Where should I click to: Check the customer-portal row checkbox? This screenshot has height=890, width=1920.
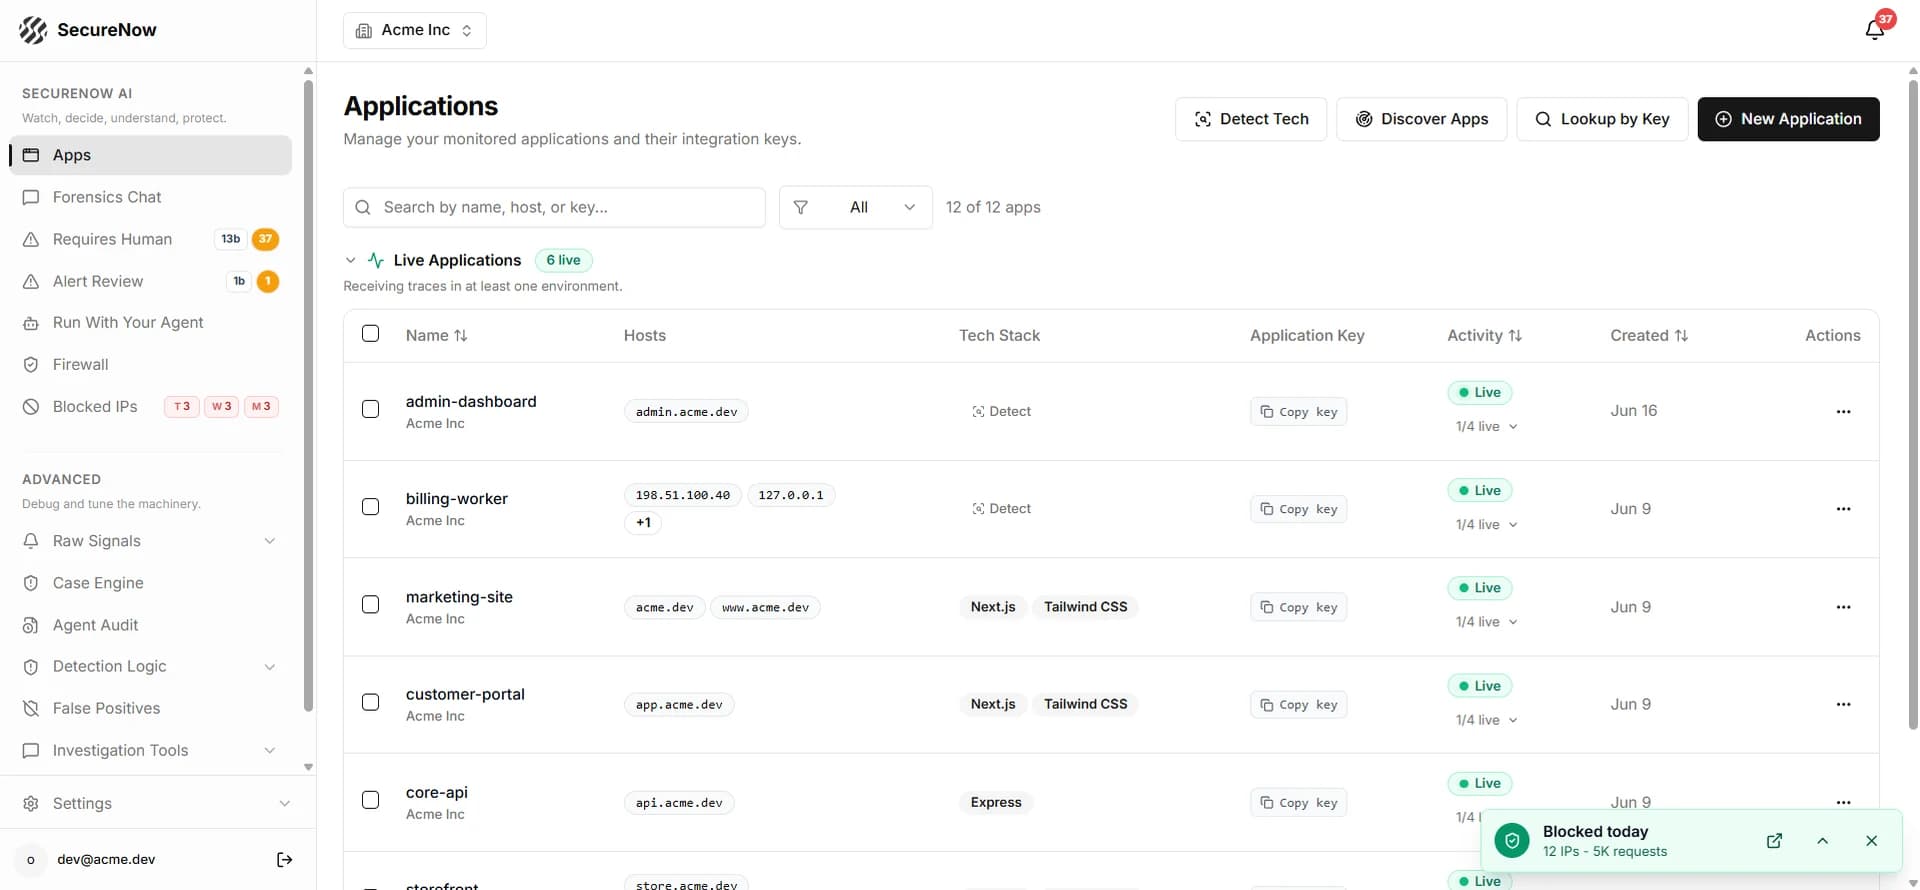[370, 702]
